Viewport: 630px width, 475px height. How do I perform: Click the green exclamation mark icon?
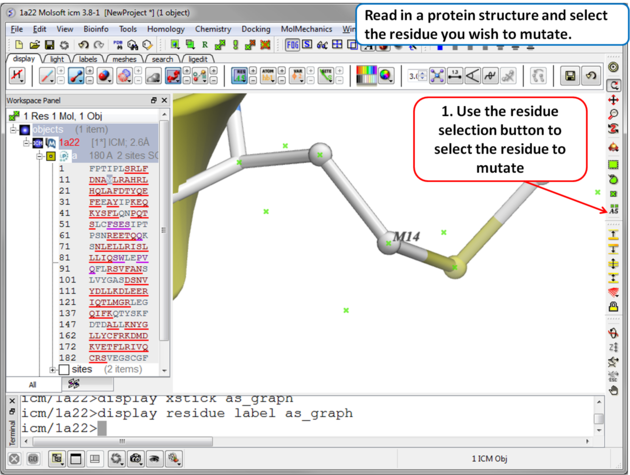coord(235,45)
